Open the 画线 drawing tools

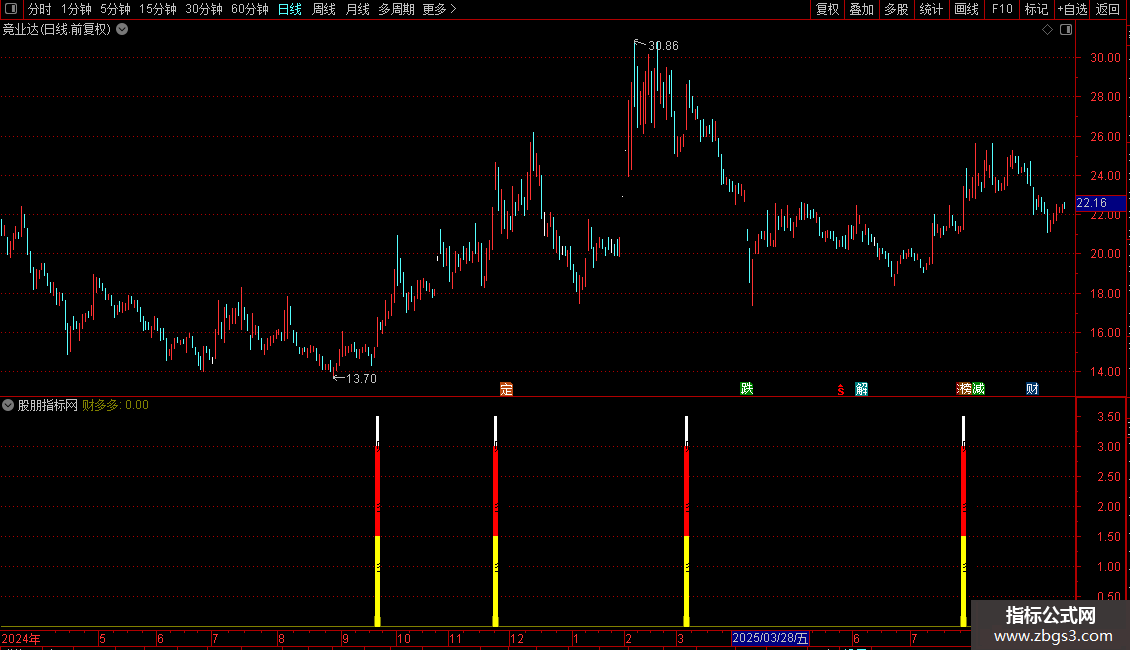[x=966, y=9]
